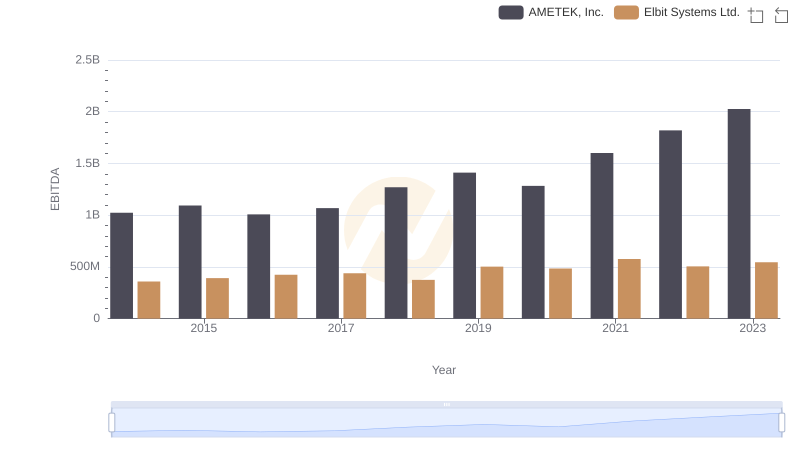The width and height of the screenshot is (800, 461).
Task: Click the 2015 x-axis label
Action: [x=204, y=328]
